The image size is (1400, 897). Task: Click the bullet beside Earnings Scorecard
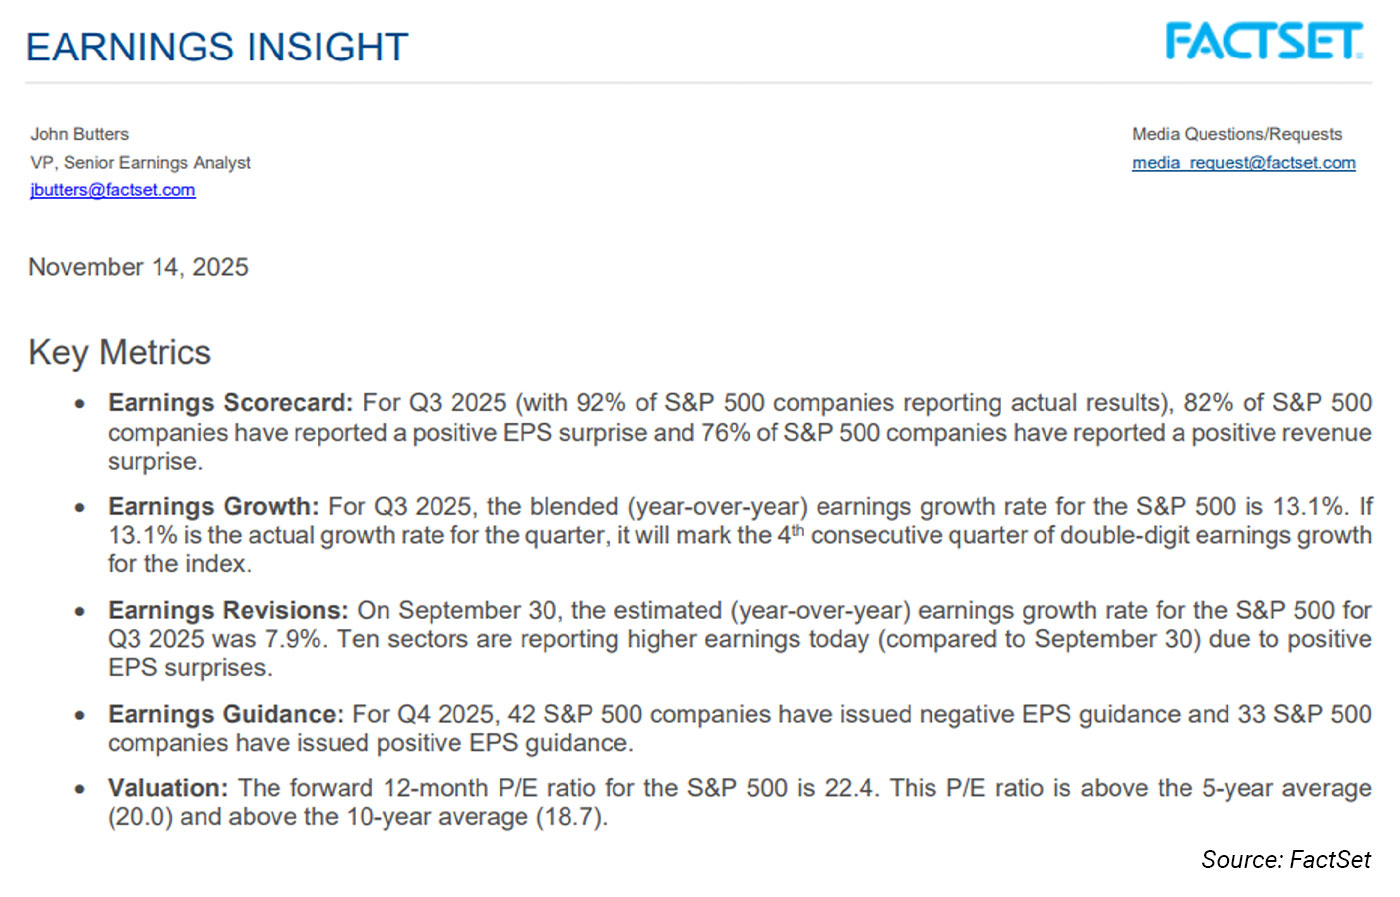coord(80,404)
